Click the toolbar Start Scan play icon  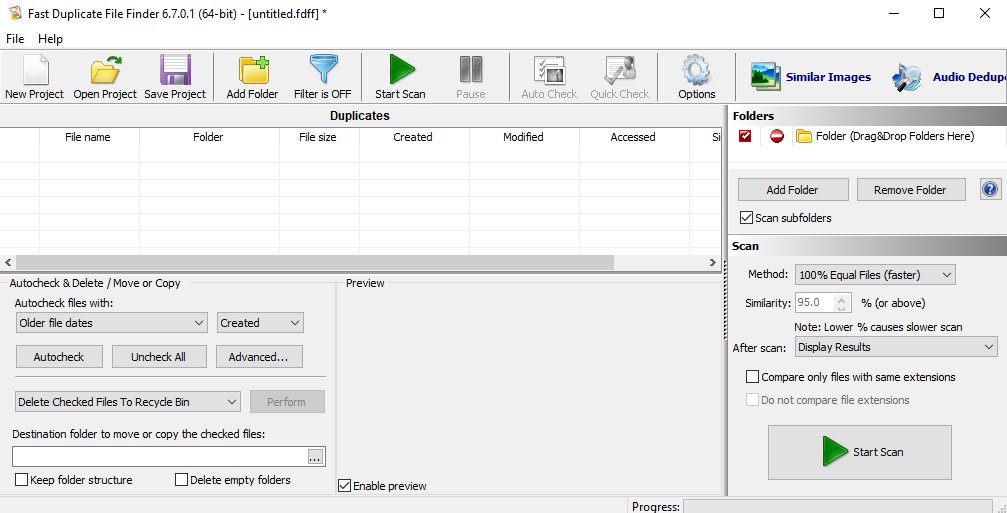(x=401, y=69)
